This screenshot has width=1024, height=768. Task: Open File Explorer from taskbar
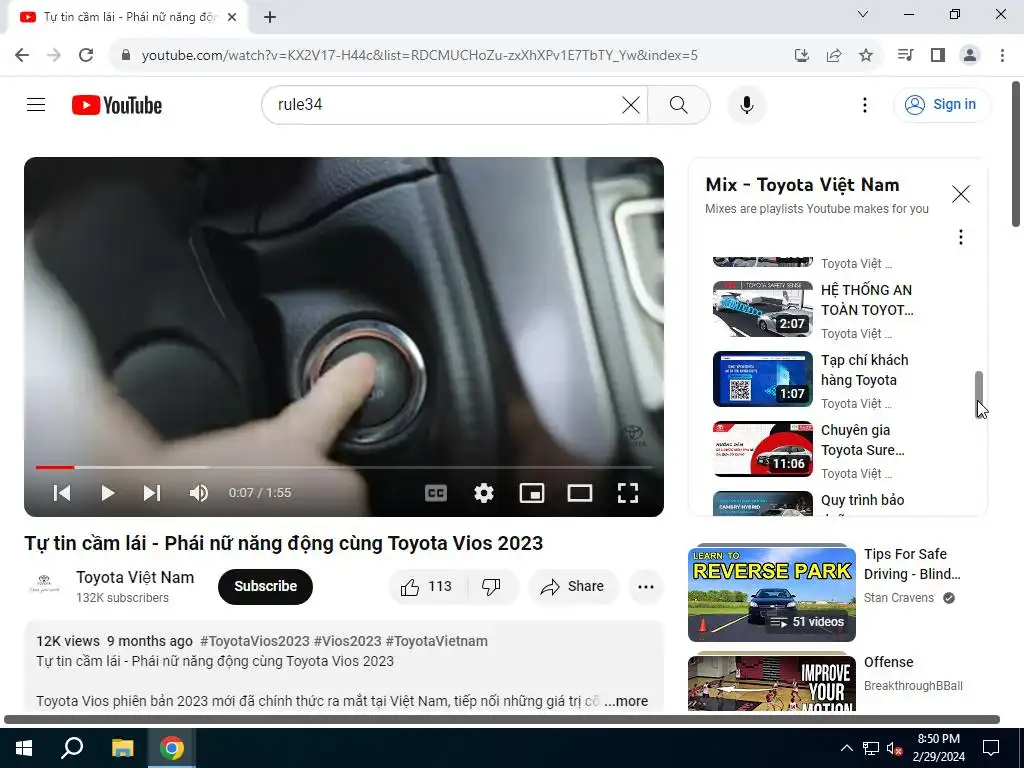coord(122,748)
